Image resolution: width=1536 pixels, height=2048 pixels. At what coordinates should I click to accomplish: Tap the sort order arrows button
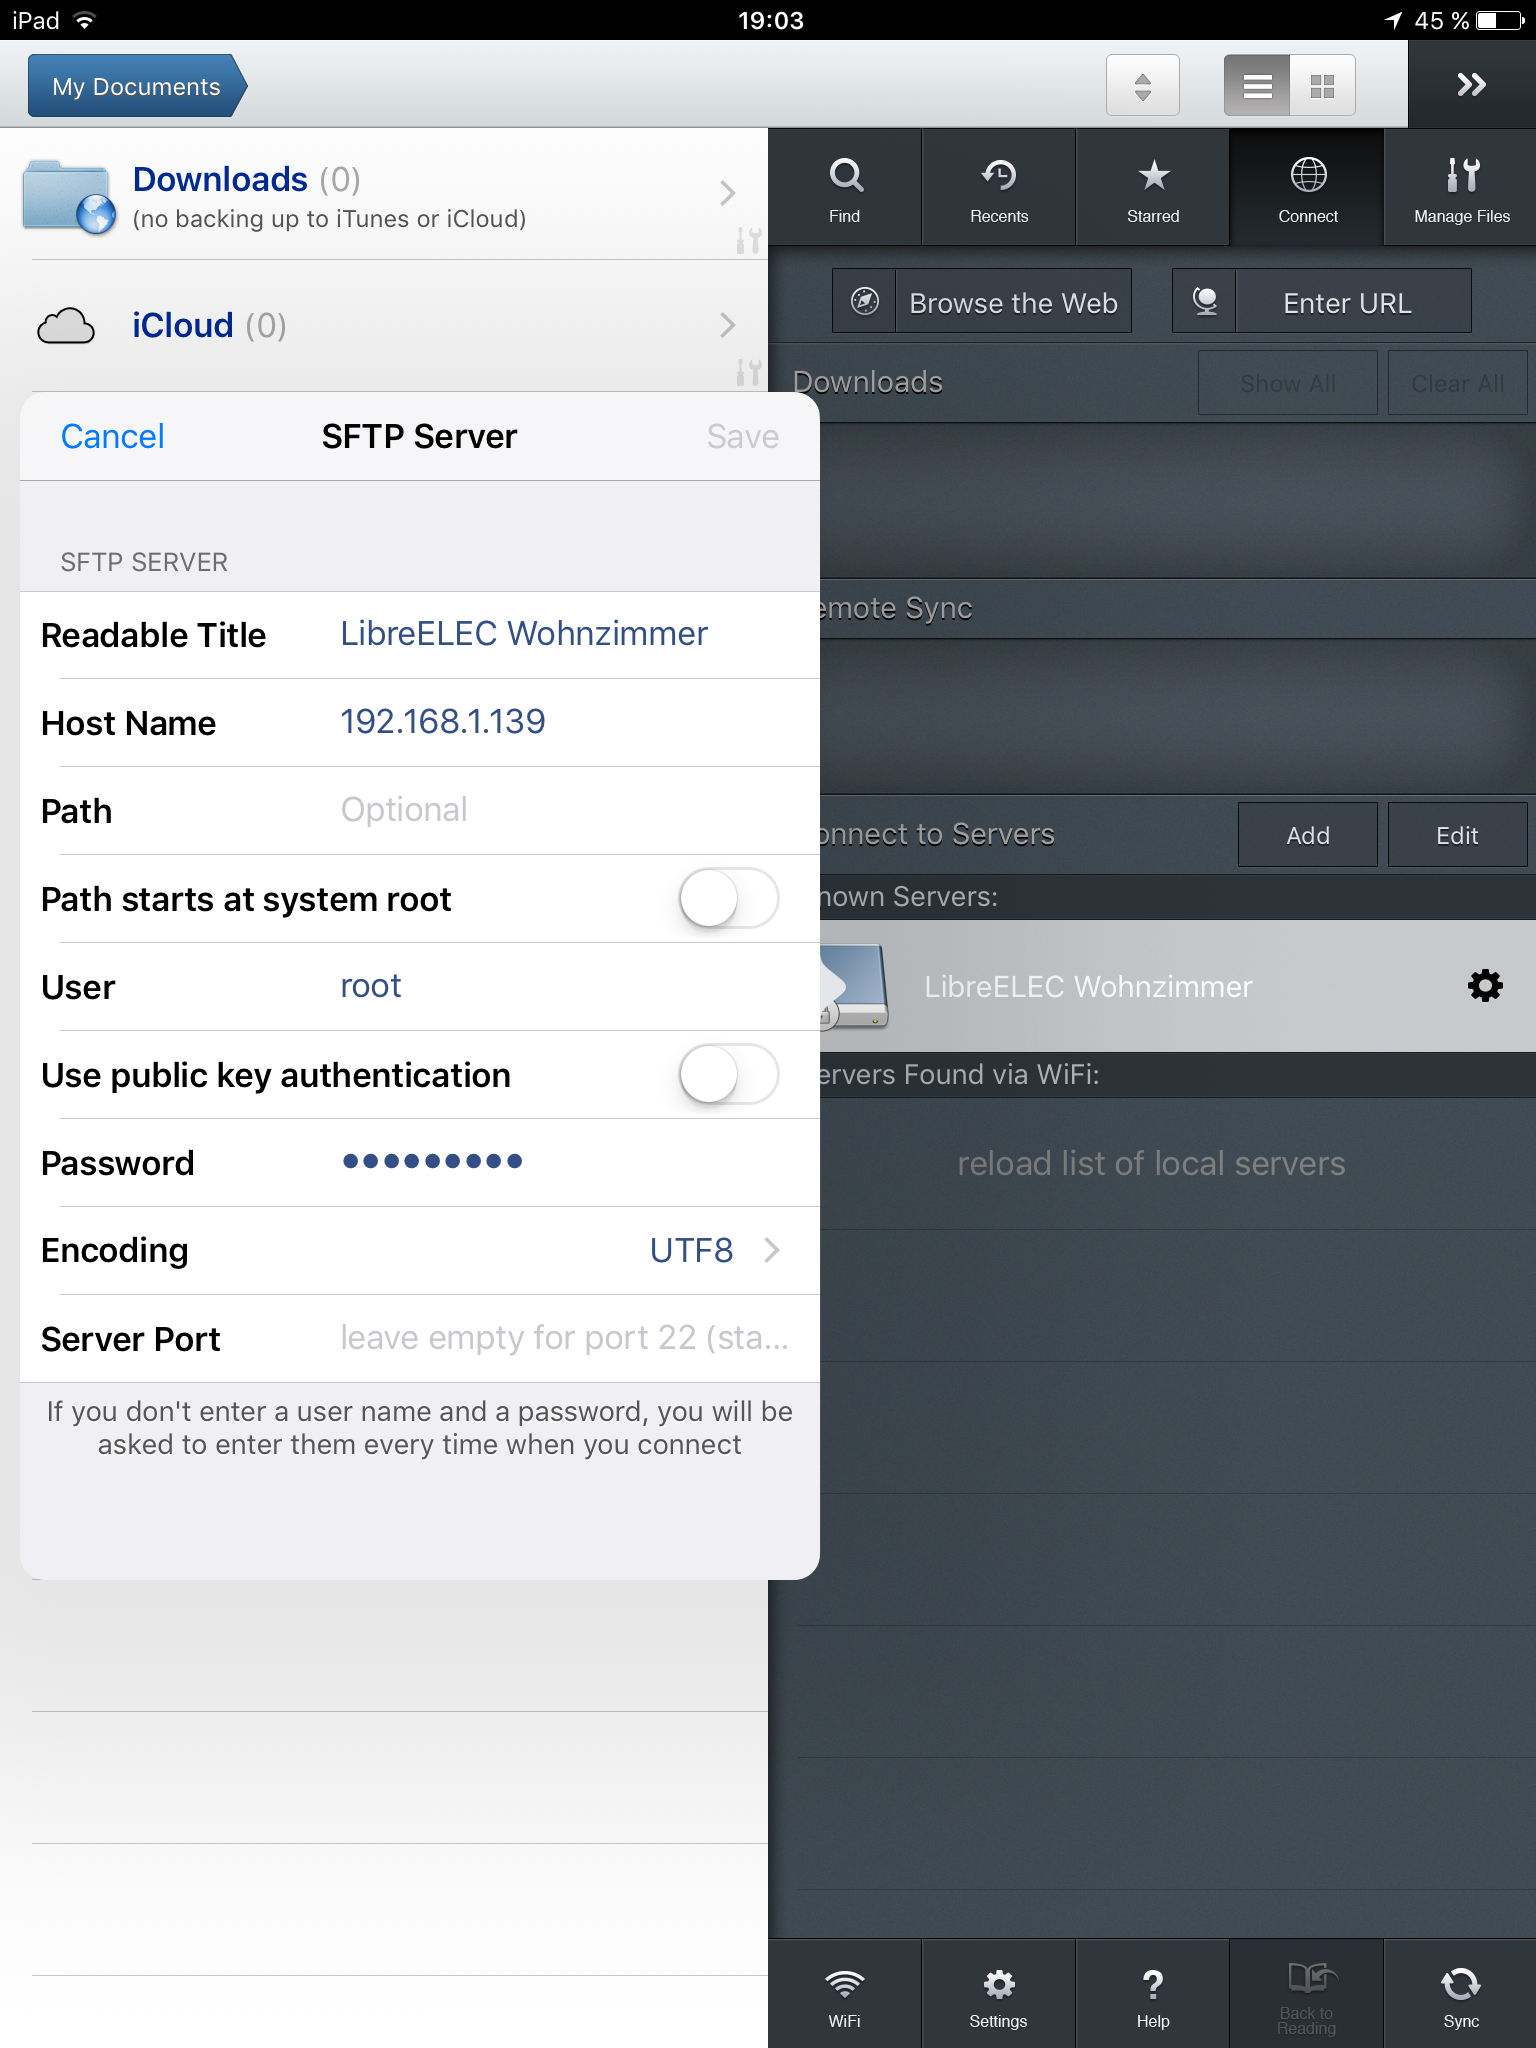click(1143, 86)
